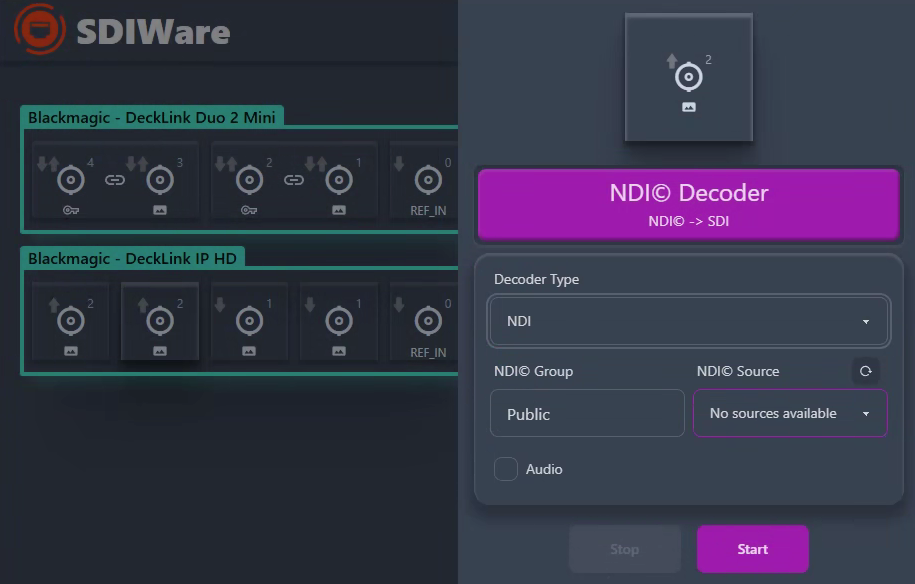Image resolution: width=915 pixels, height=584 pixels.
Task: Click into the Public NDI Group field
Action: point(587,413)
